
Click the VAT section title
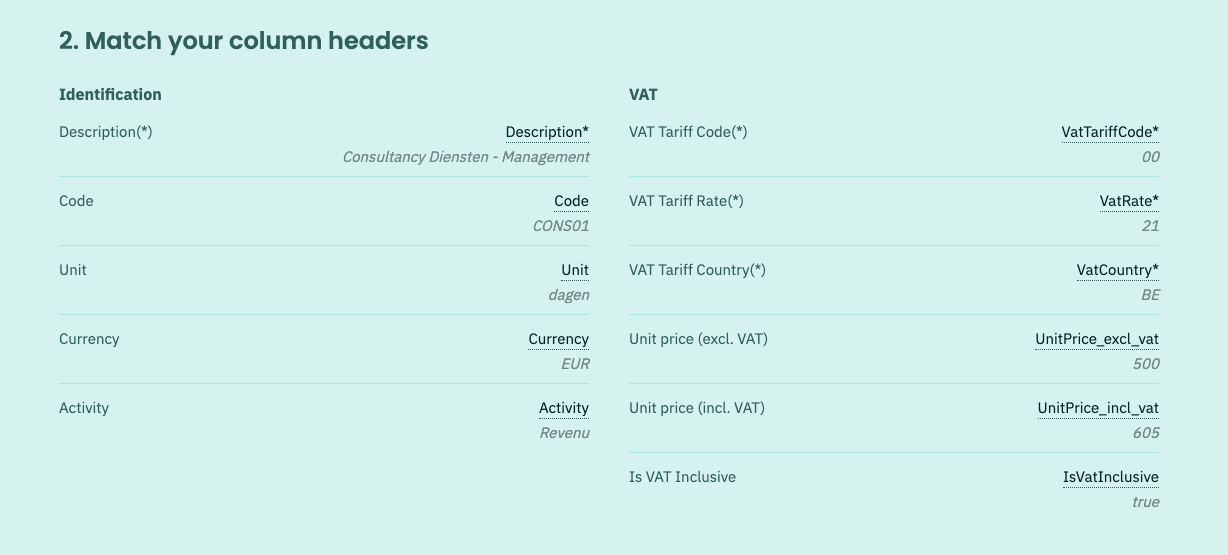point(643,95)
